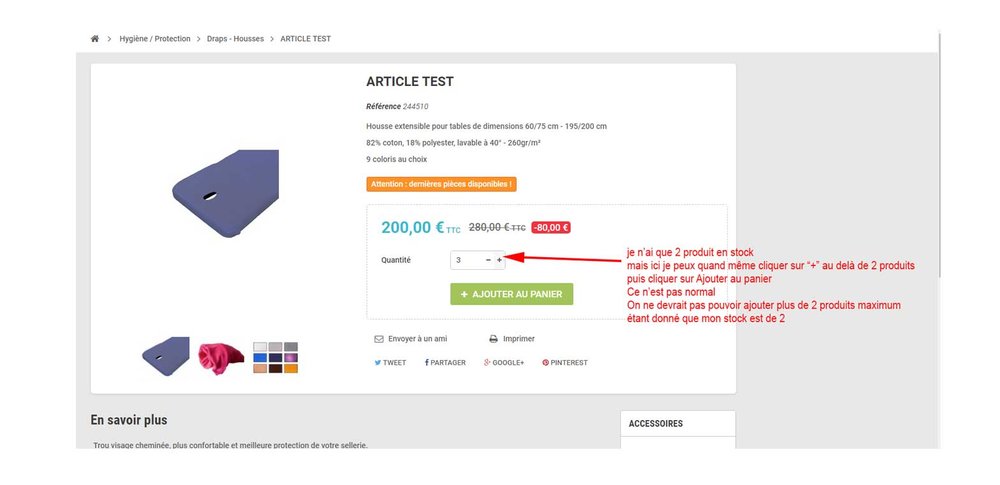The image size is (1000, 485).
Task: Go to Draps - Housses category
Action: [x=235, y=39]
